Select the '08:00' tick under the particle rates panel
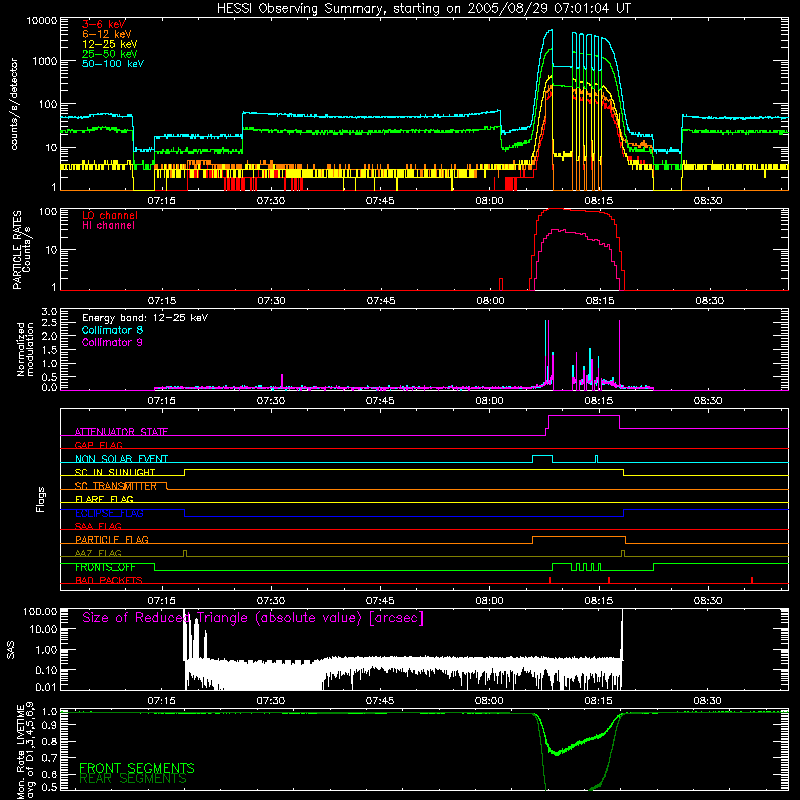This screenshot has width=800, height=800. 490,301
